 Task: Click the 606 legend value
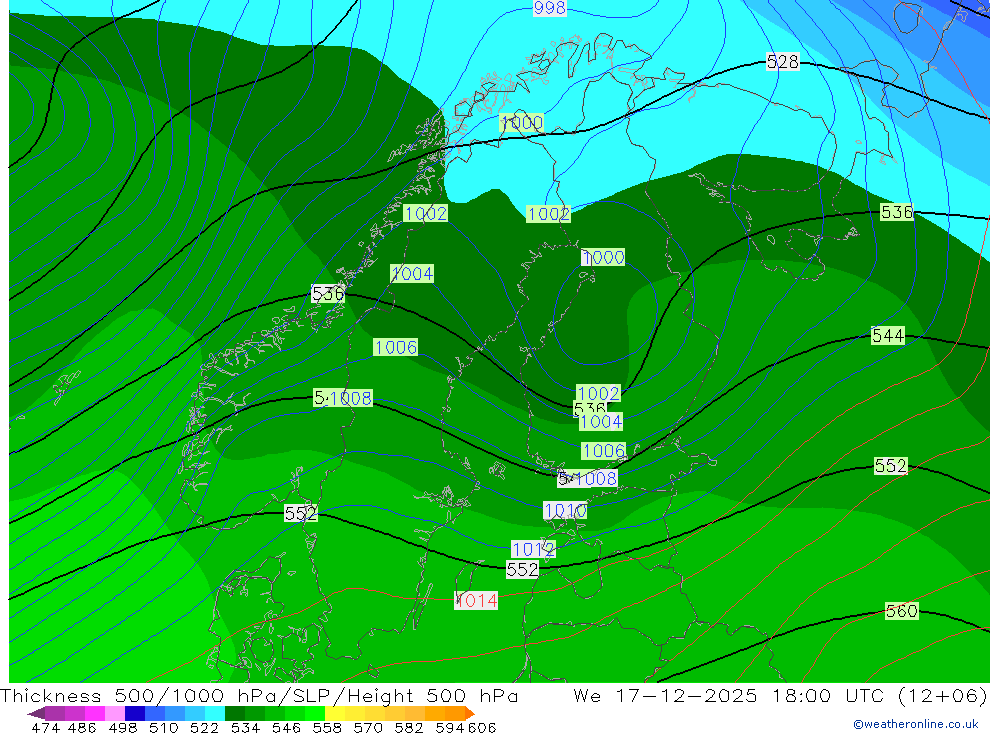[x=482, y=728]
